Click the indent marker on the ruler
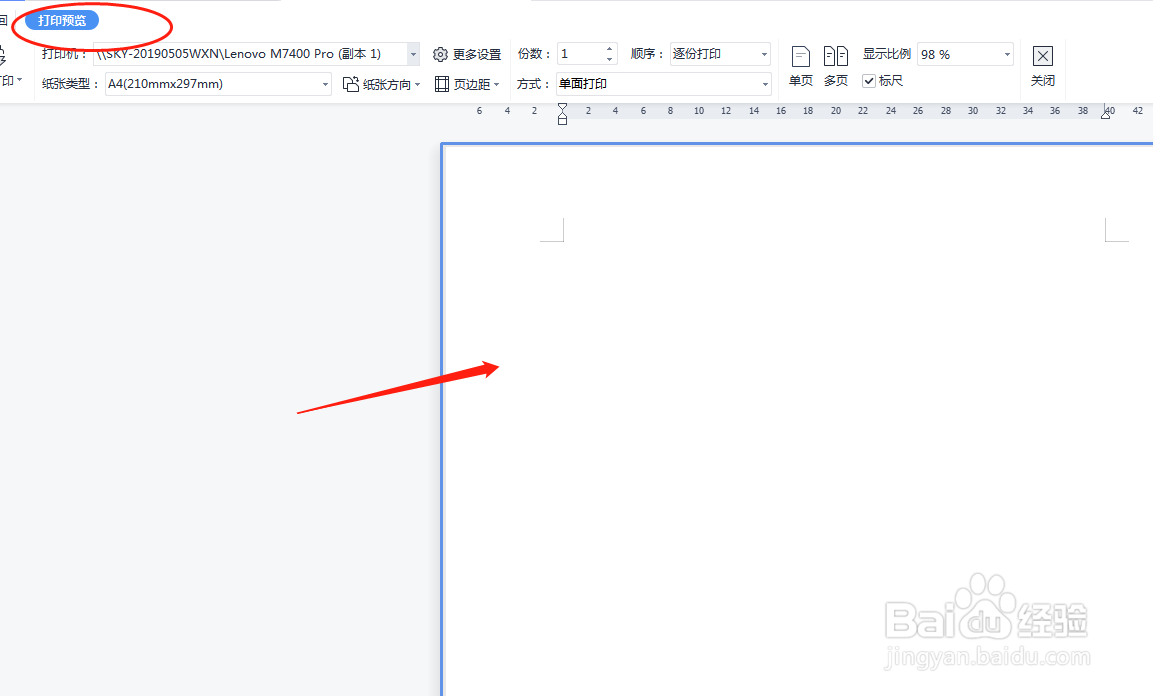The height and width of the screenshot is (696, 1153). pyautogui.click(x=562, y=115)
